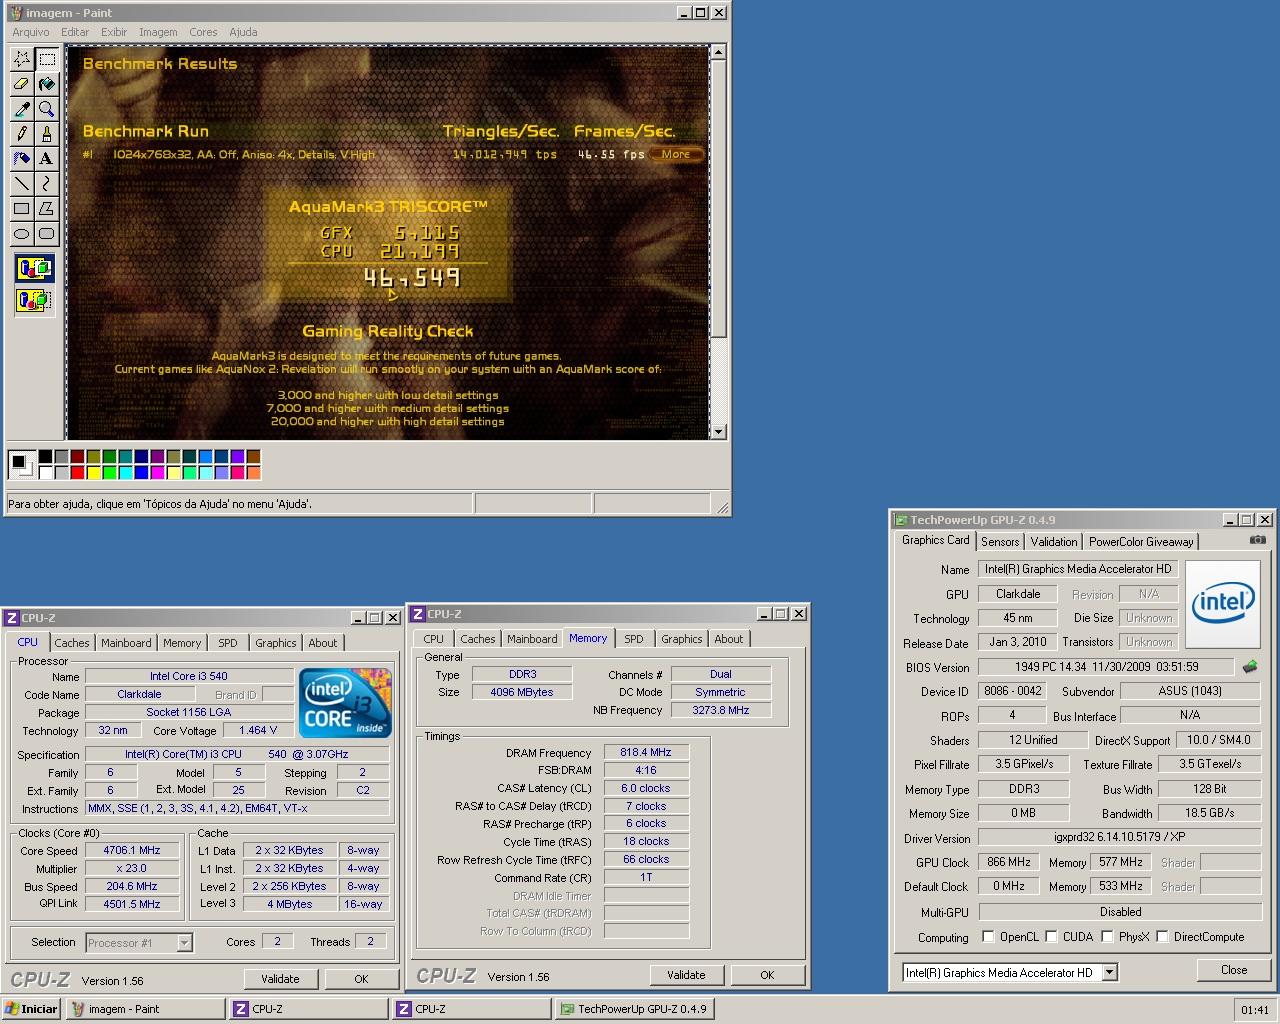Switch to the imagem - Paint taskbar item

[x=145, y=1009]
